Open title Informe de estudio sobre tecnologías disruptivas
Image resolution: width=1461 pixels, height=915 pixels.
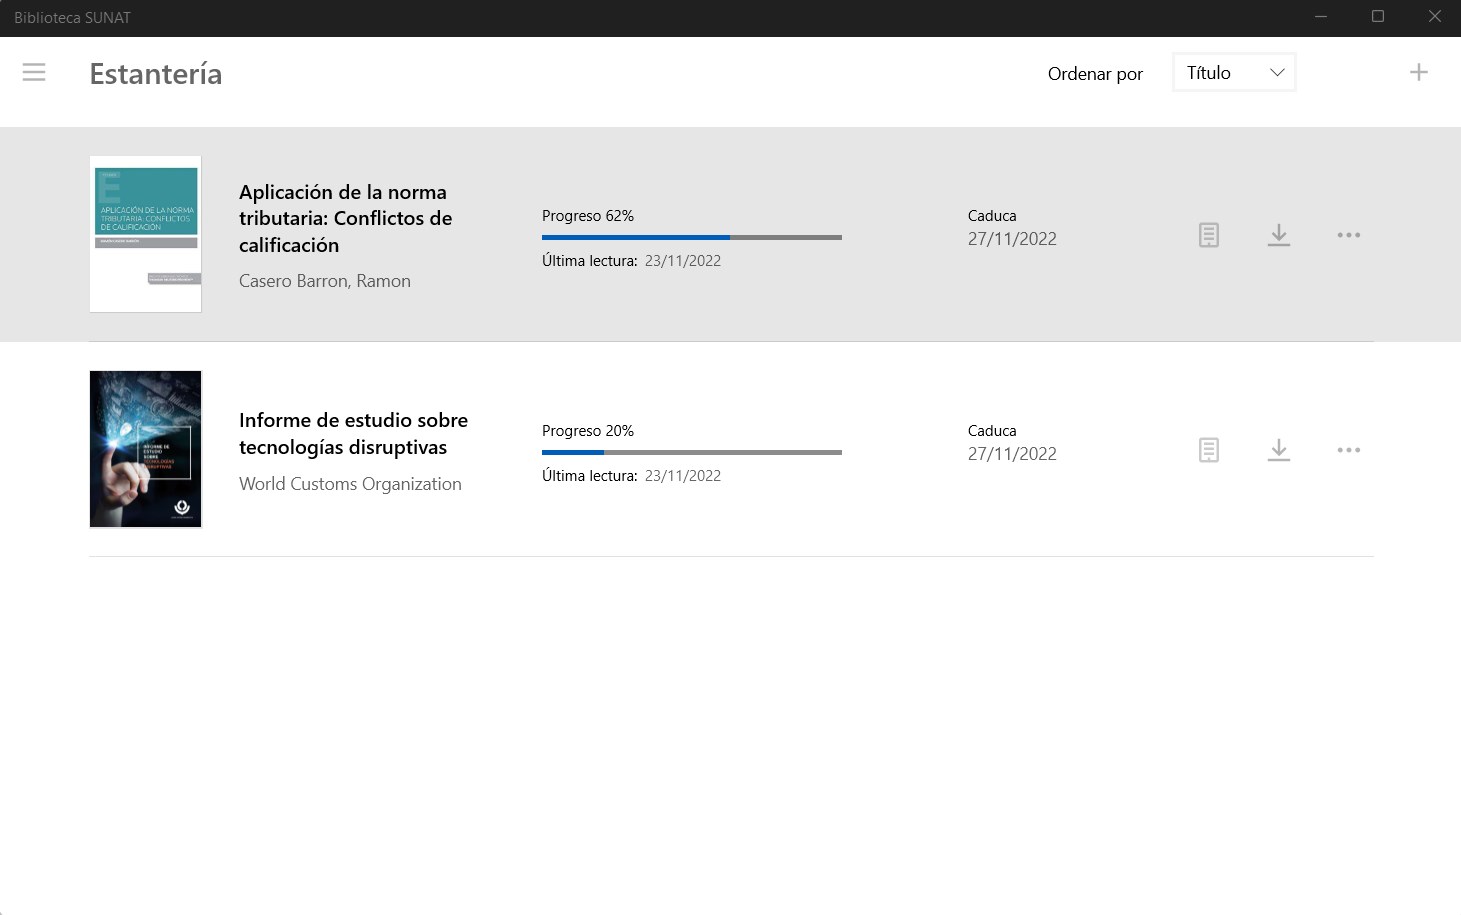coord(353,433)
